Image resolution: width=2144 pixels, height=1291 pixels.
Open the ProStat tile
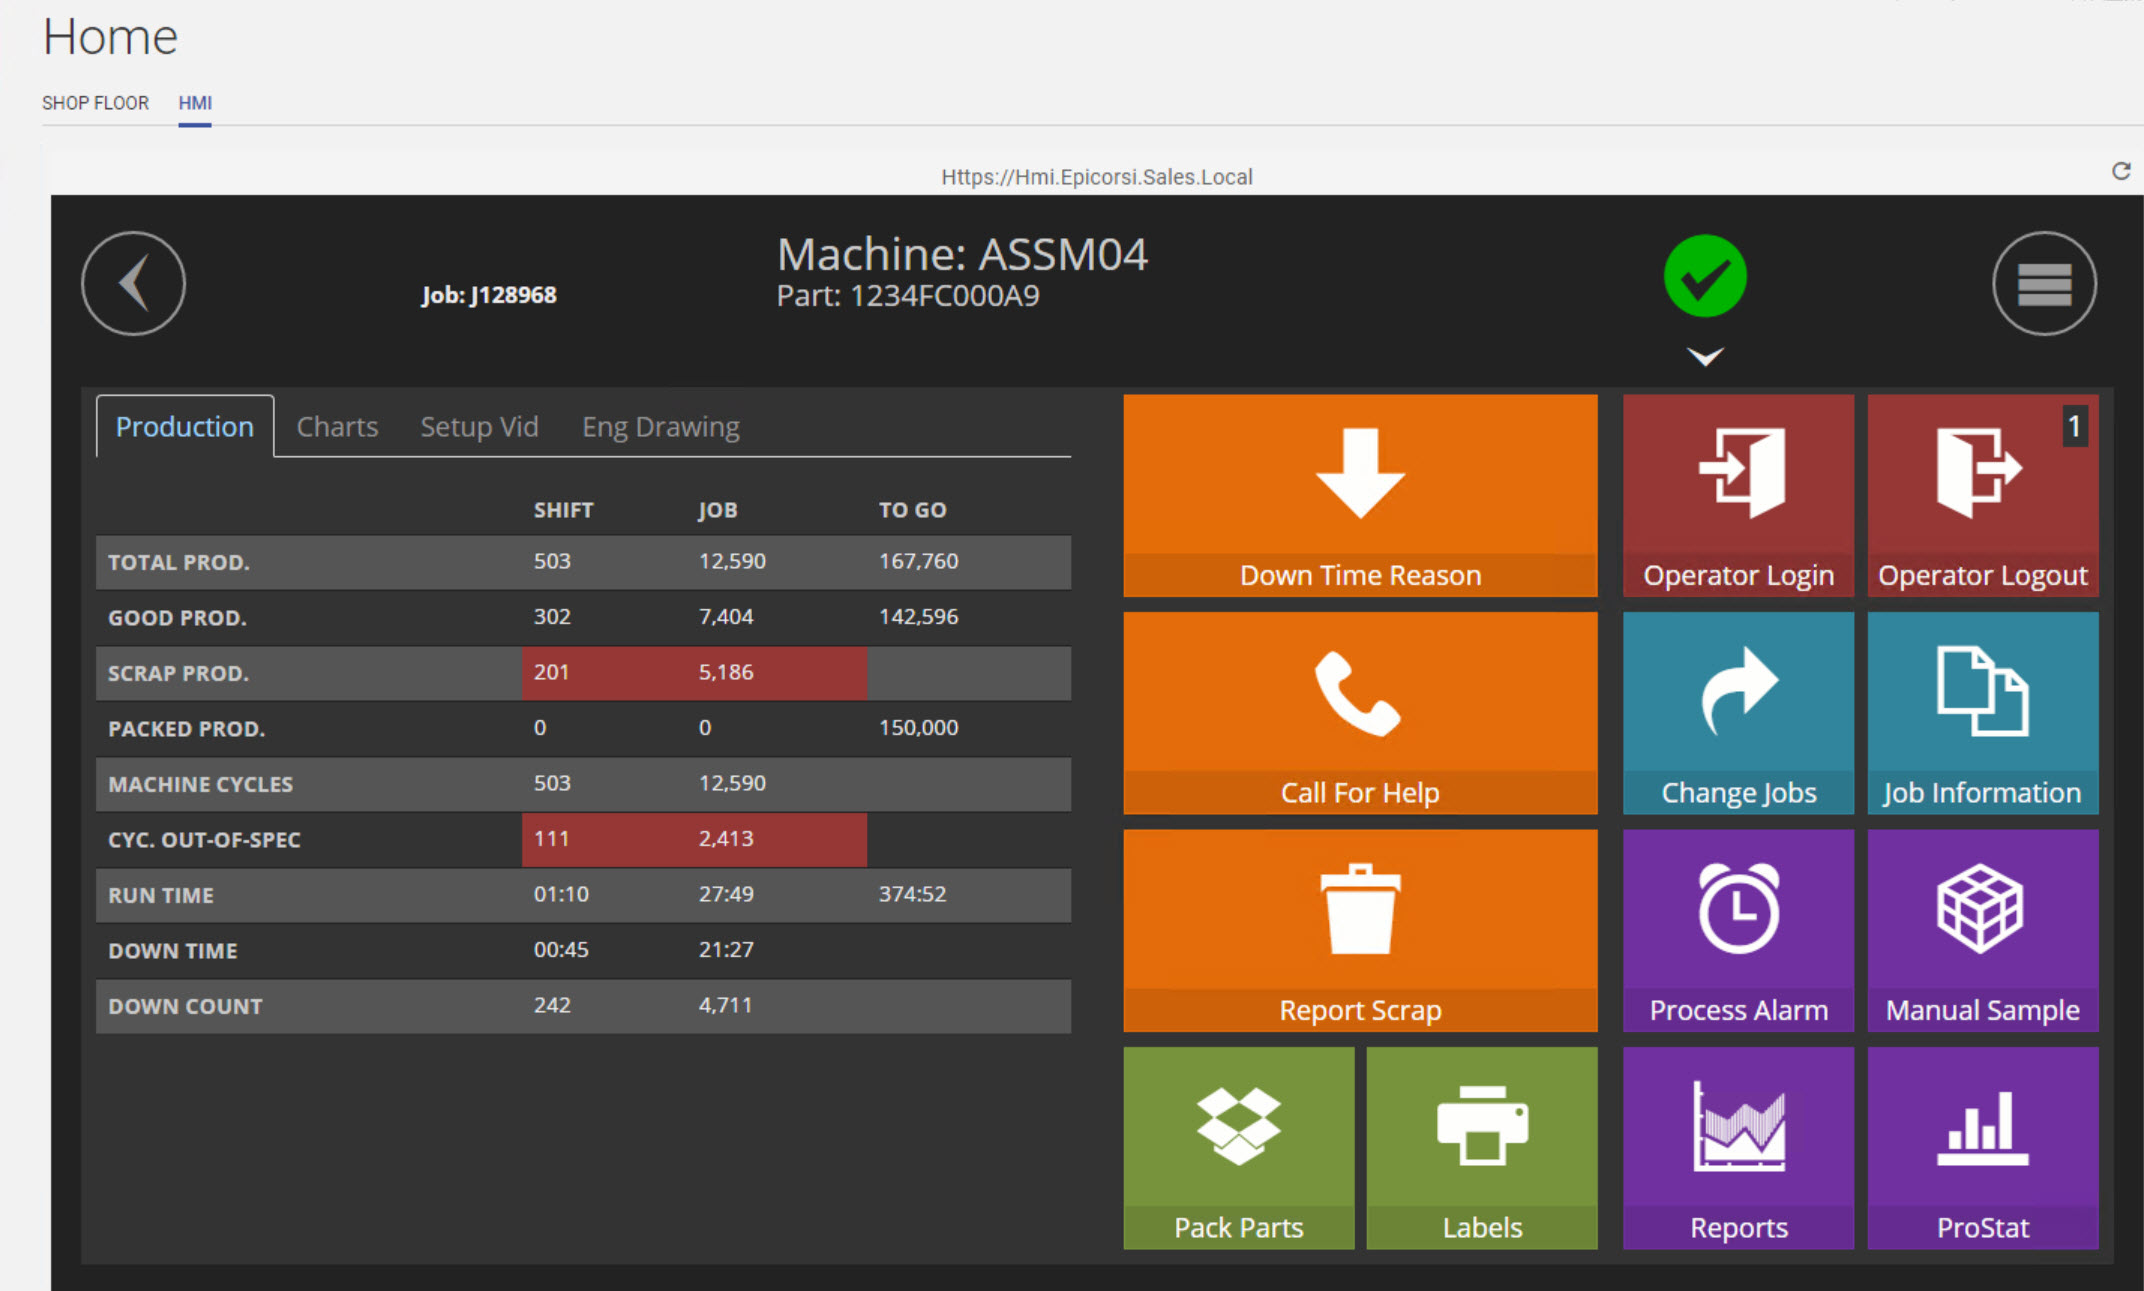coord(1983,1148)
